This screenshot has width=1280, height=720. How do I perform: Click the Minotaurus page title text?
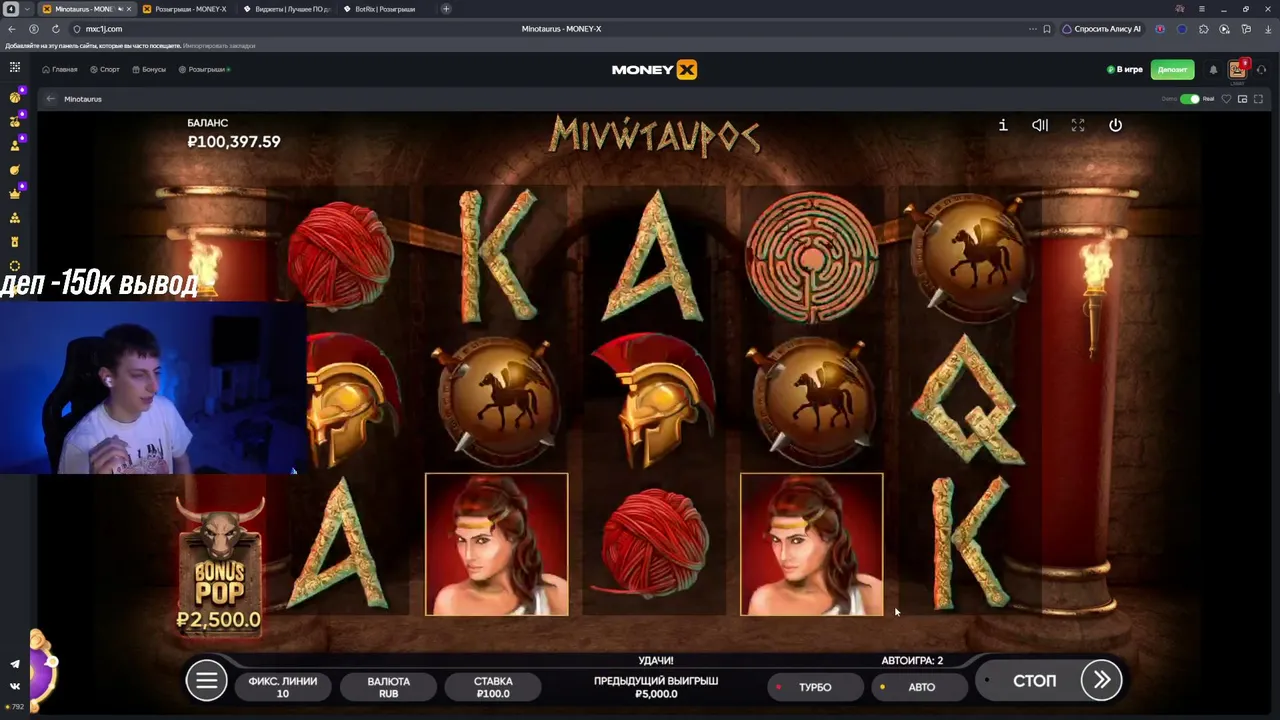click(x=83, y=99)
